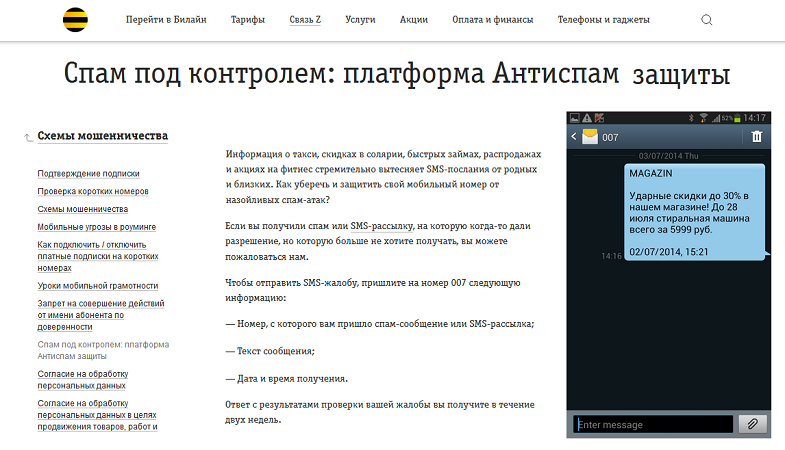Image resolution: width=785 pixels, height=450 pixels.
Task: Click the line — Дата и время получения.
Action: coord(286,378)
